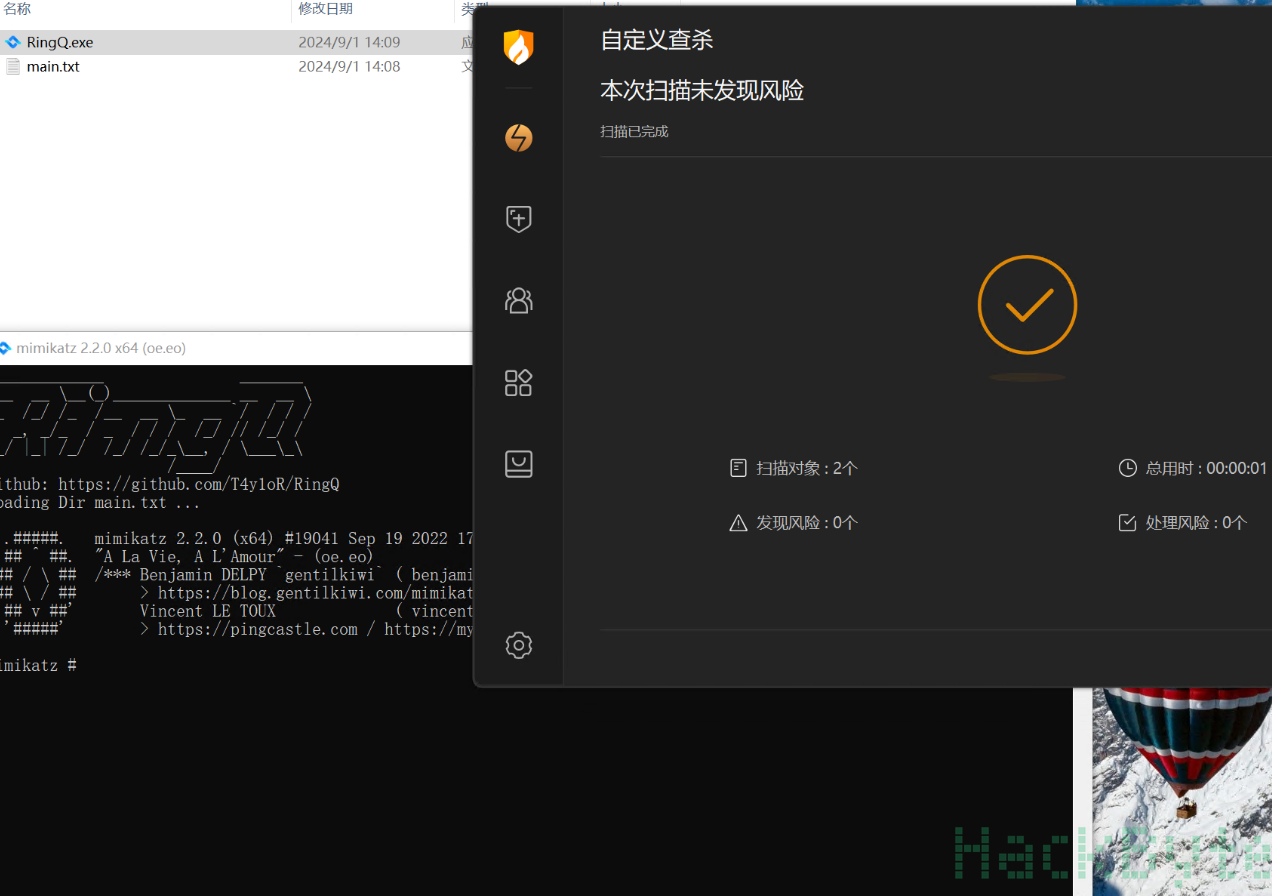
Task: Click the mimikatz console title bar icon
Action: (6, 348)
